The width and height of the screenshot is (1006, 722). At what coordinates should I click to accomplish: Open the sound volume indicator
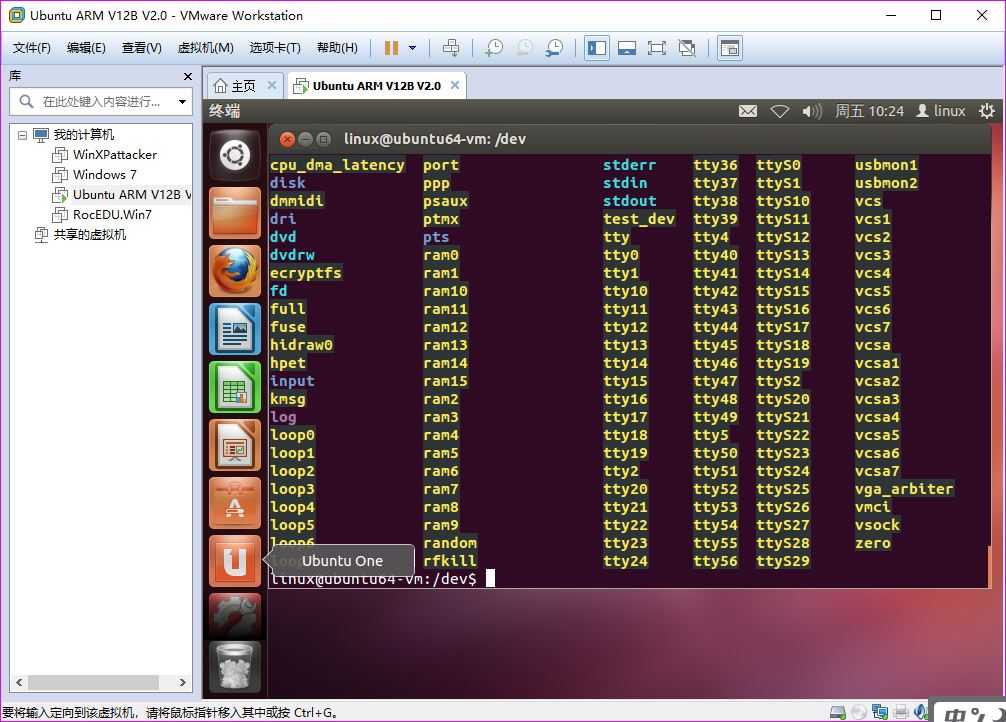click(812, 111)
